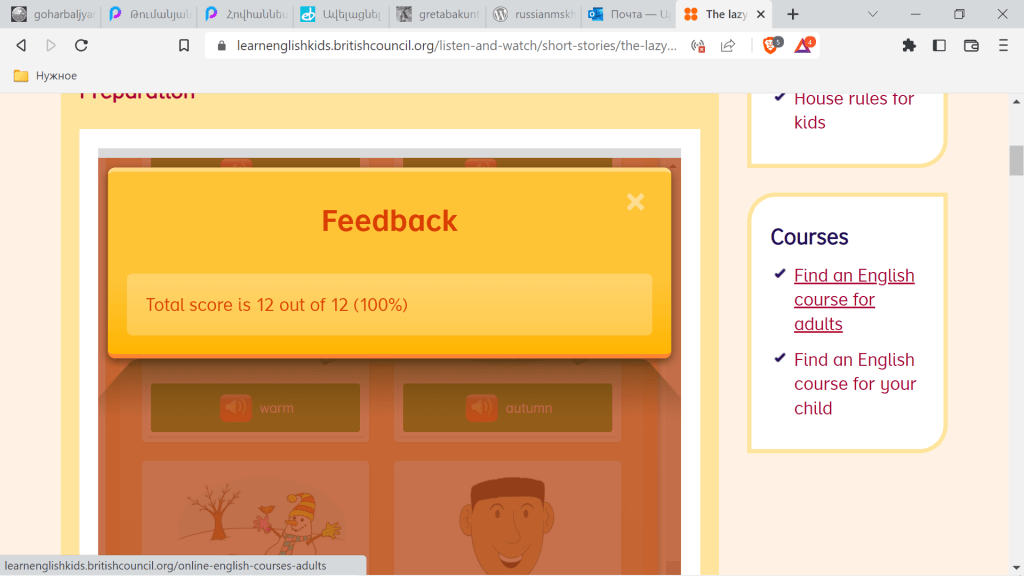Switch to the goharbaljyan tab
The width and height of the screenshot is (1024, 576).
tap(52, 14)
